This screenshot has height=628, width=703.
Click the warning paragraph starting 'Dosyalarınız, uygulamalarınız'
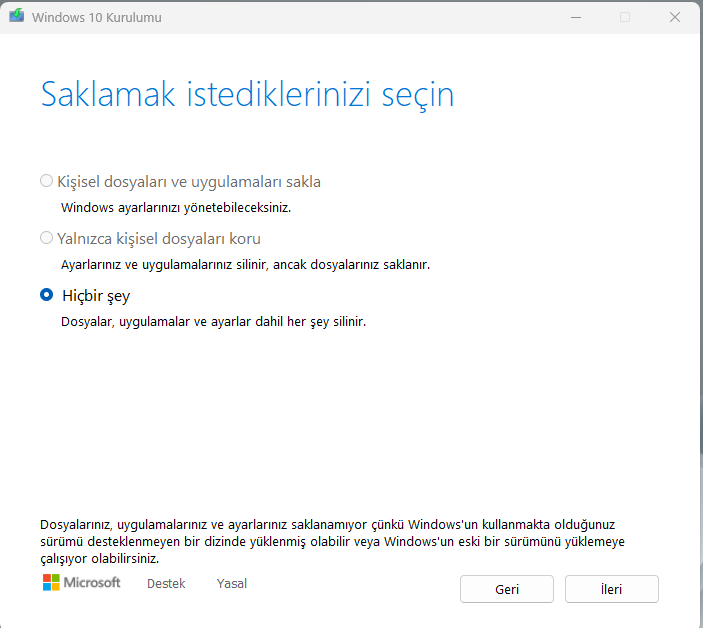(332, 541)
